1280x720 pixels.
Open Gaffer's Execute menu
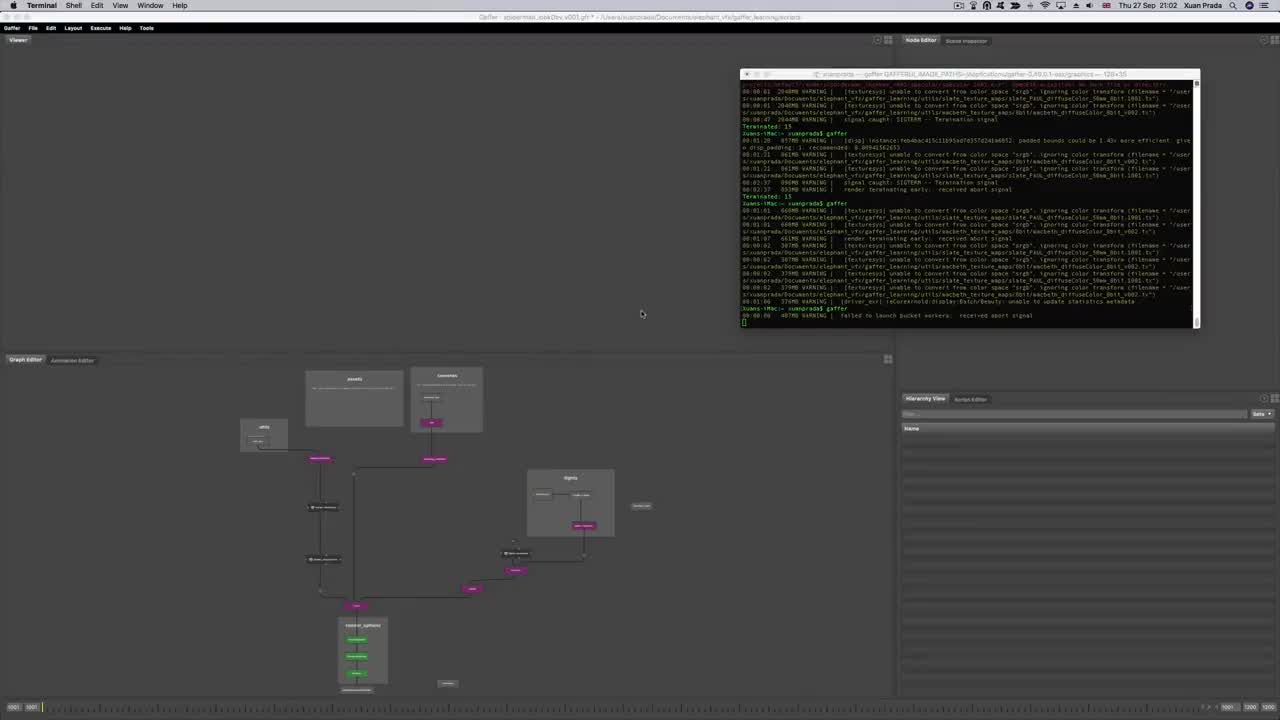[x=101, y=28]
